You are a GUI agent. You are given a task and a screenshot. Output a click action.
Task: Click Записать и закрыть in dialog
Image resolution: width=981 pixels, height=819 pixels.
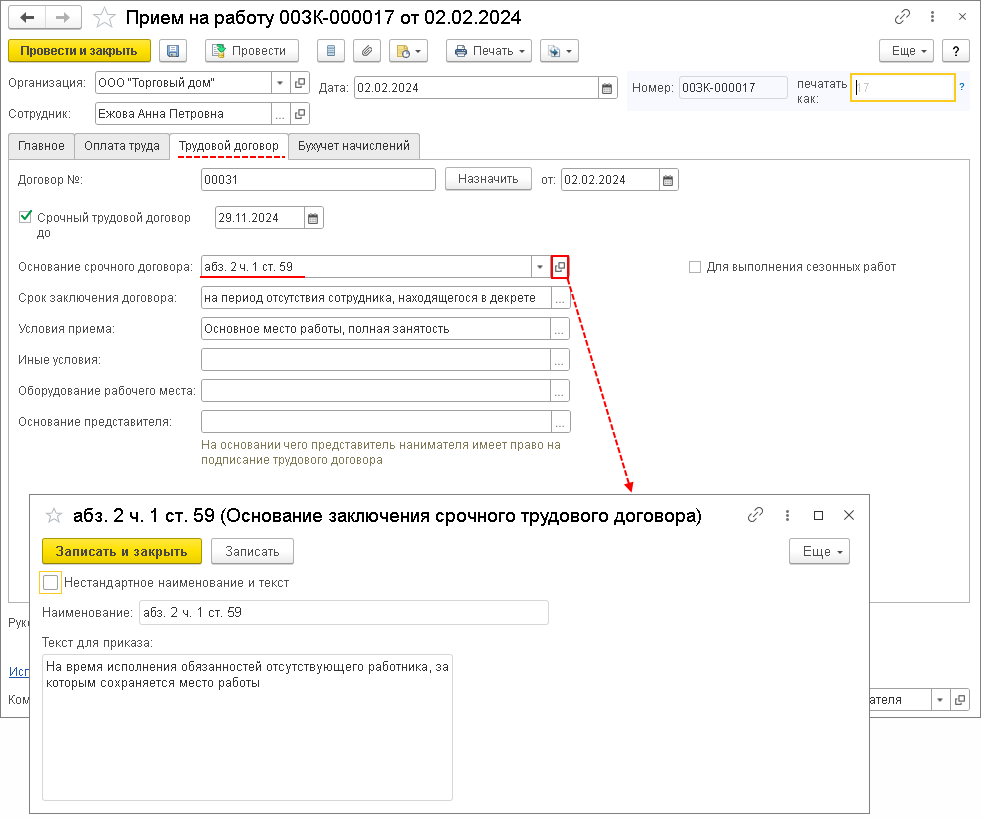121,552
